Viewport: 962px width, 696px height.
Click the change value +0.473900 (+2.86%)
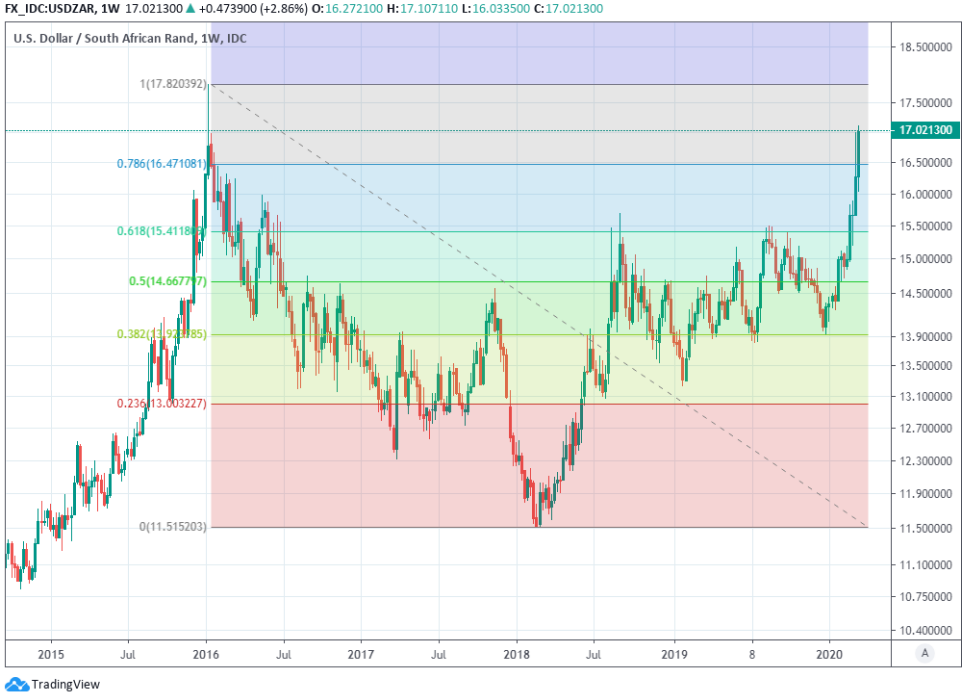click(253, 9)
